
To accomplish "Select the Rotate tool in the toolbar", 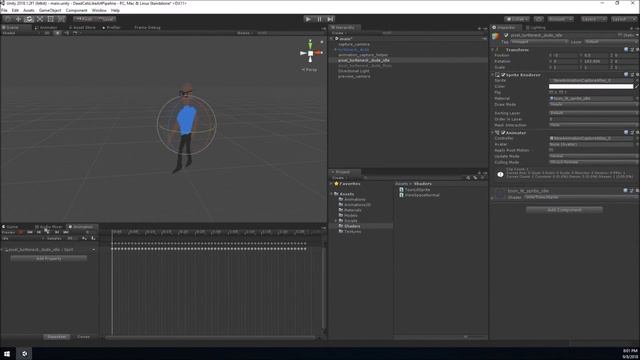I will pyautogui.click(x=29, y=19).
